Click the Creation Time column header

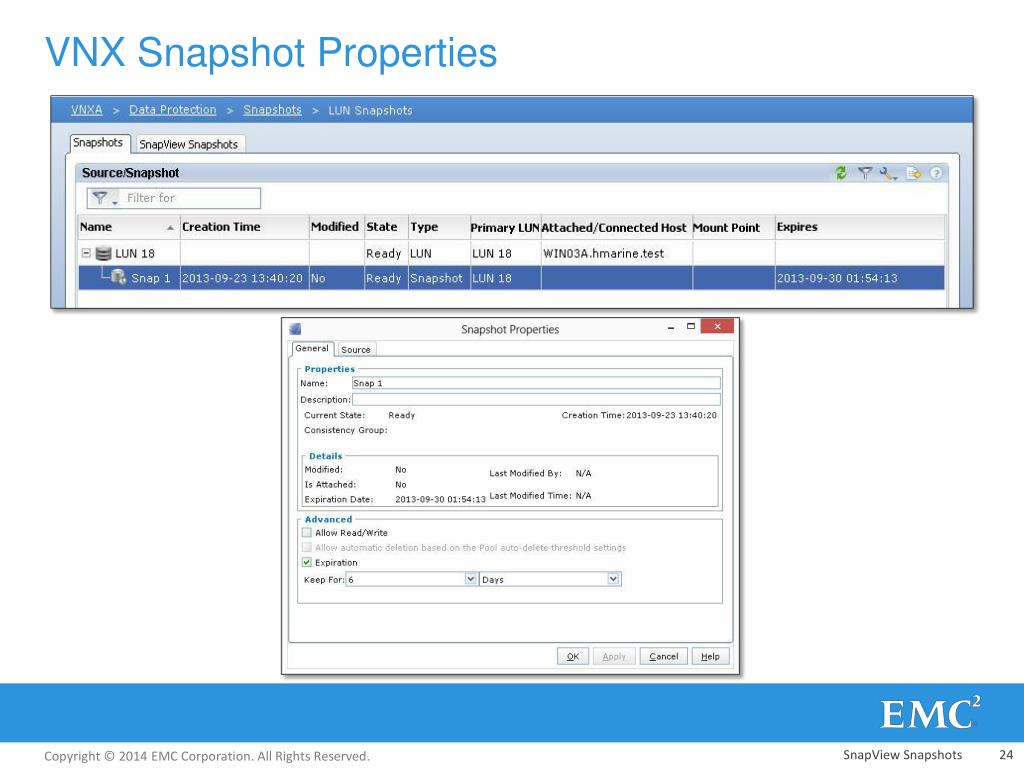point(244,227)
